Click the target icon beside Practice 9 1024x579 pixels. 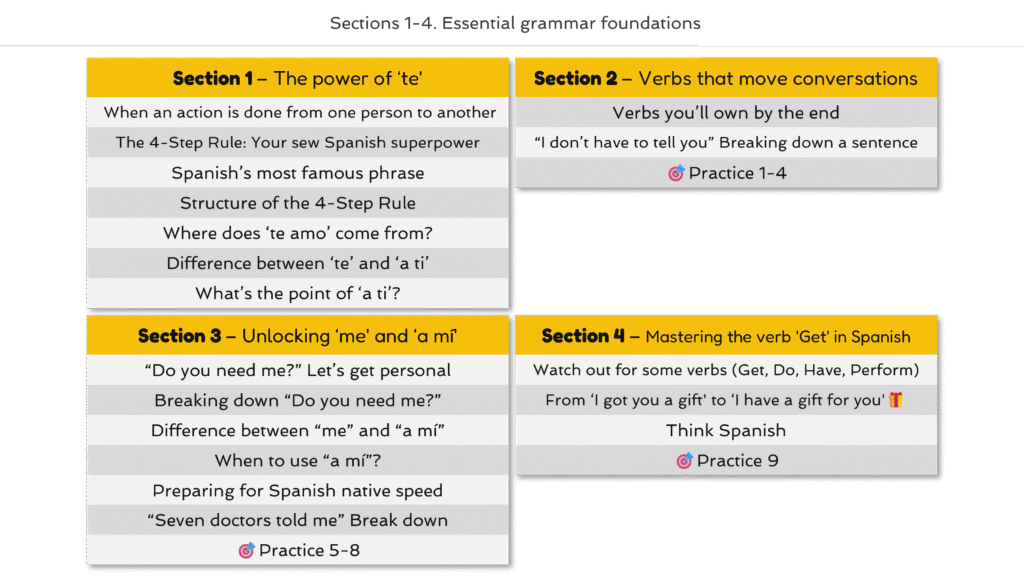[x=684, y=461]
